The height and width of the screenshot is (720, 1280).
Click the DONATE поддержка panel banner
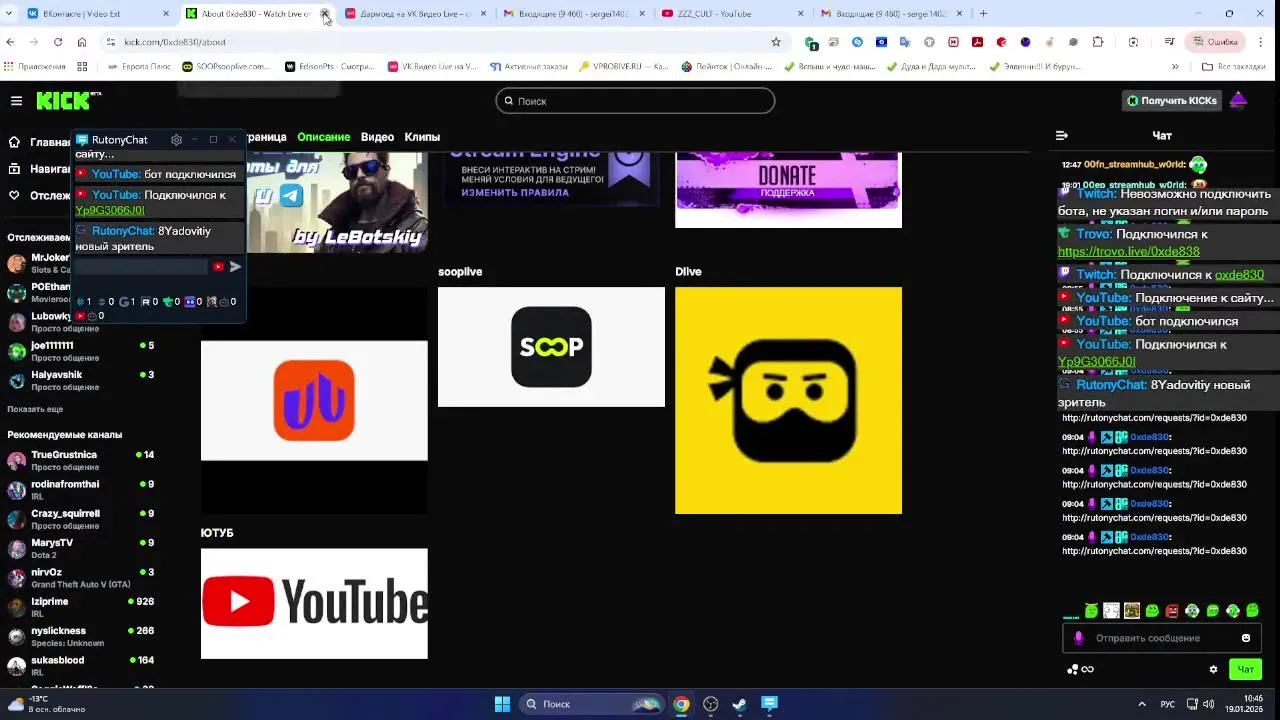[x=788, y=190]
